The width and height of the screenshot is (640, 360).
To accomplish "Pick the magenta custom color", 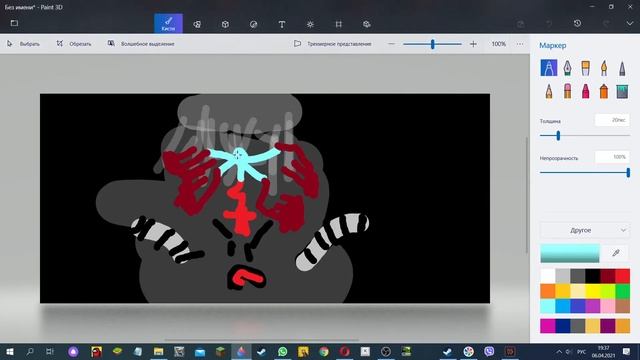I will [548, 326].
